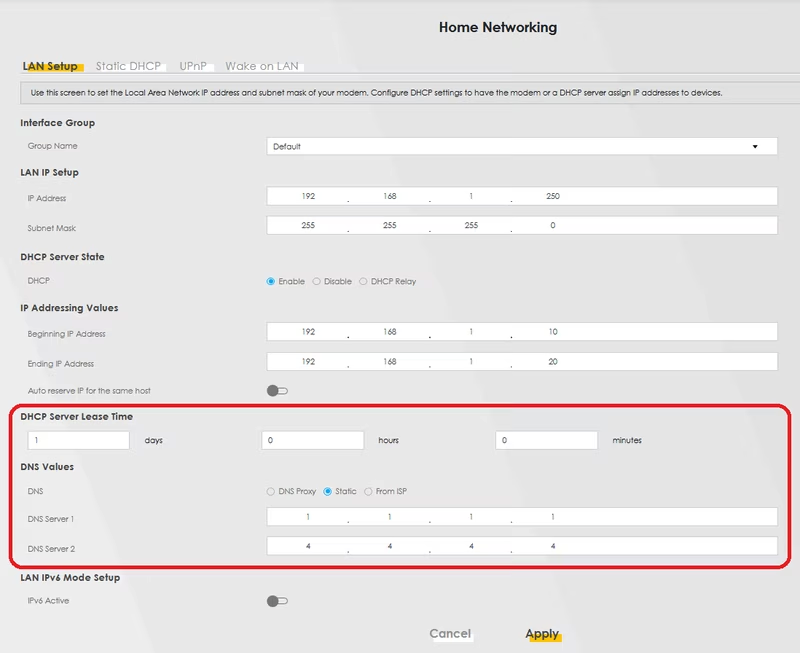
Task: Click the Apply button
Action: coord(542,634)
